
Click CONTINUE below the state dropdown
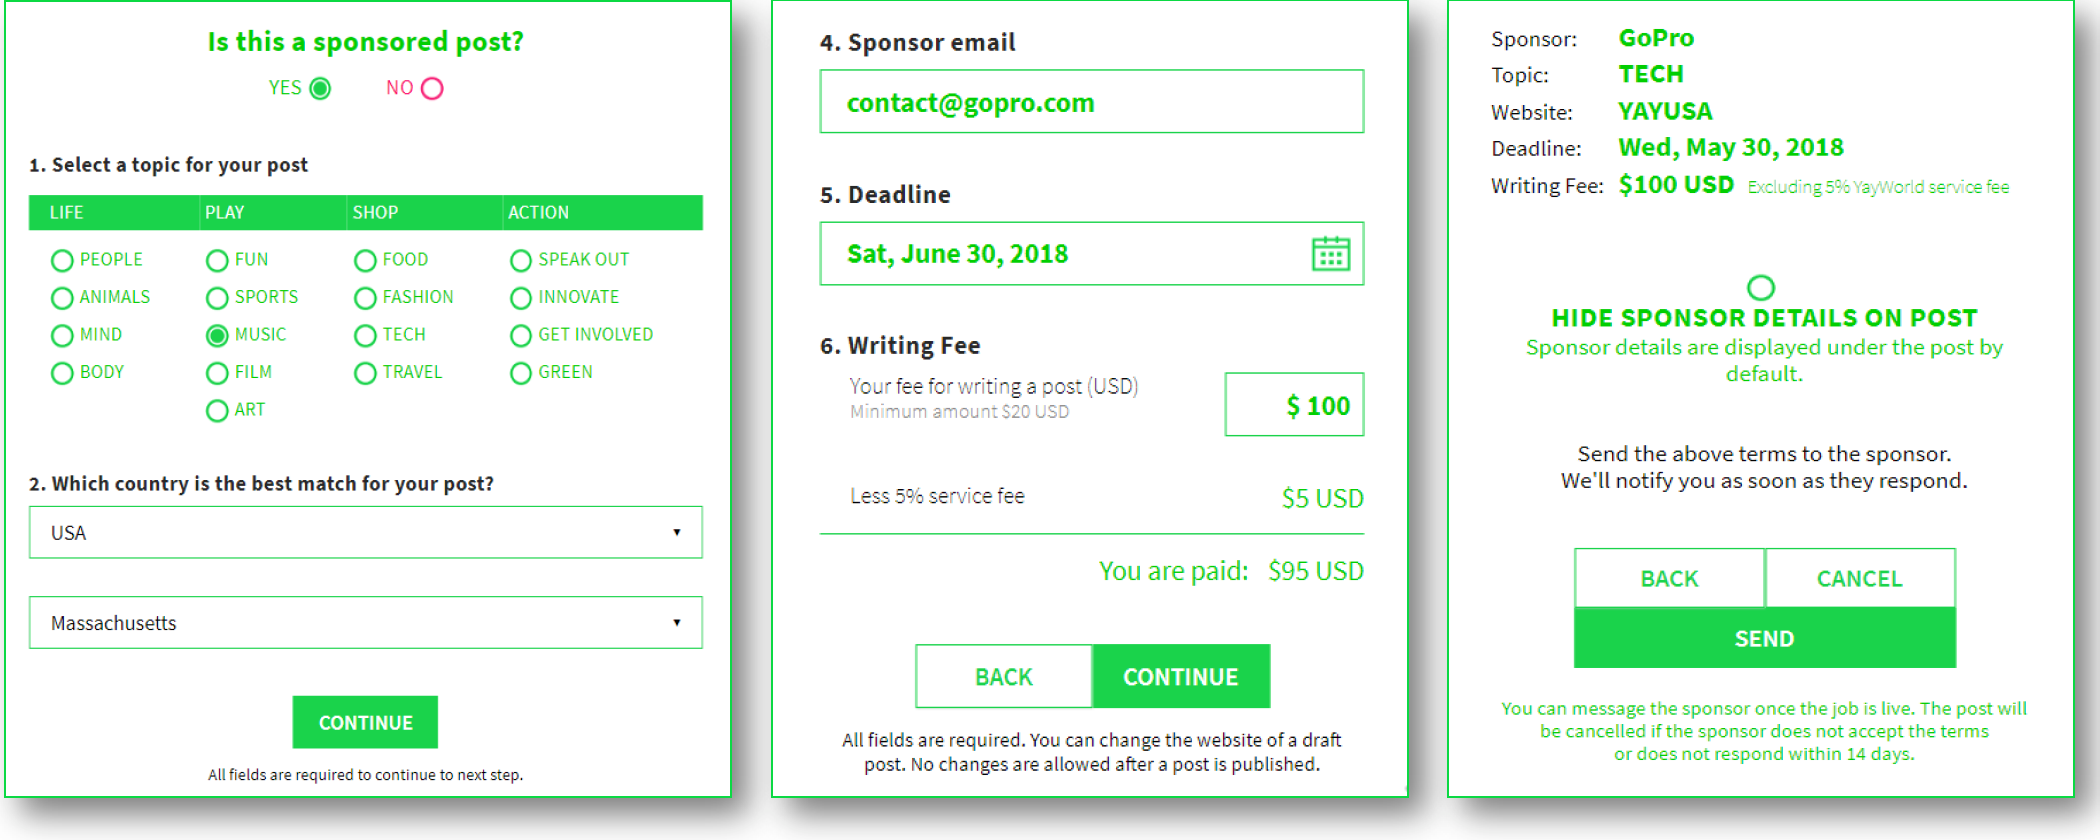tap(365, 722)
